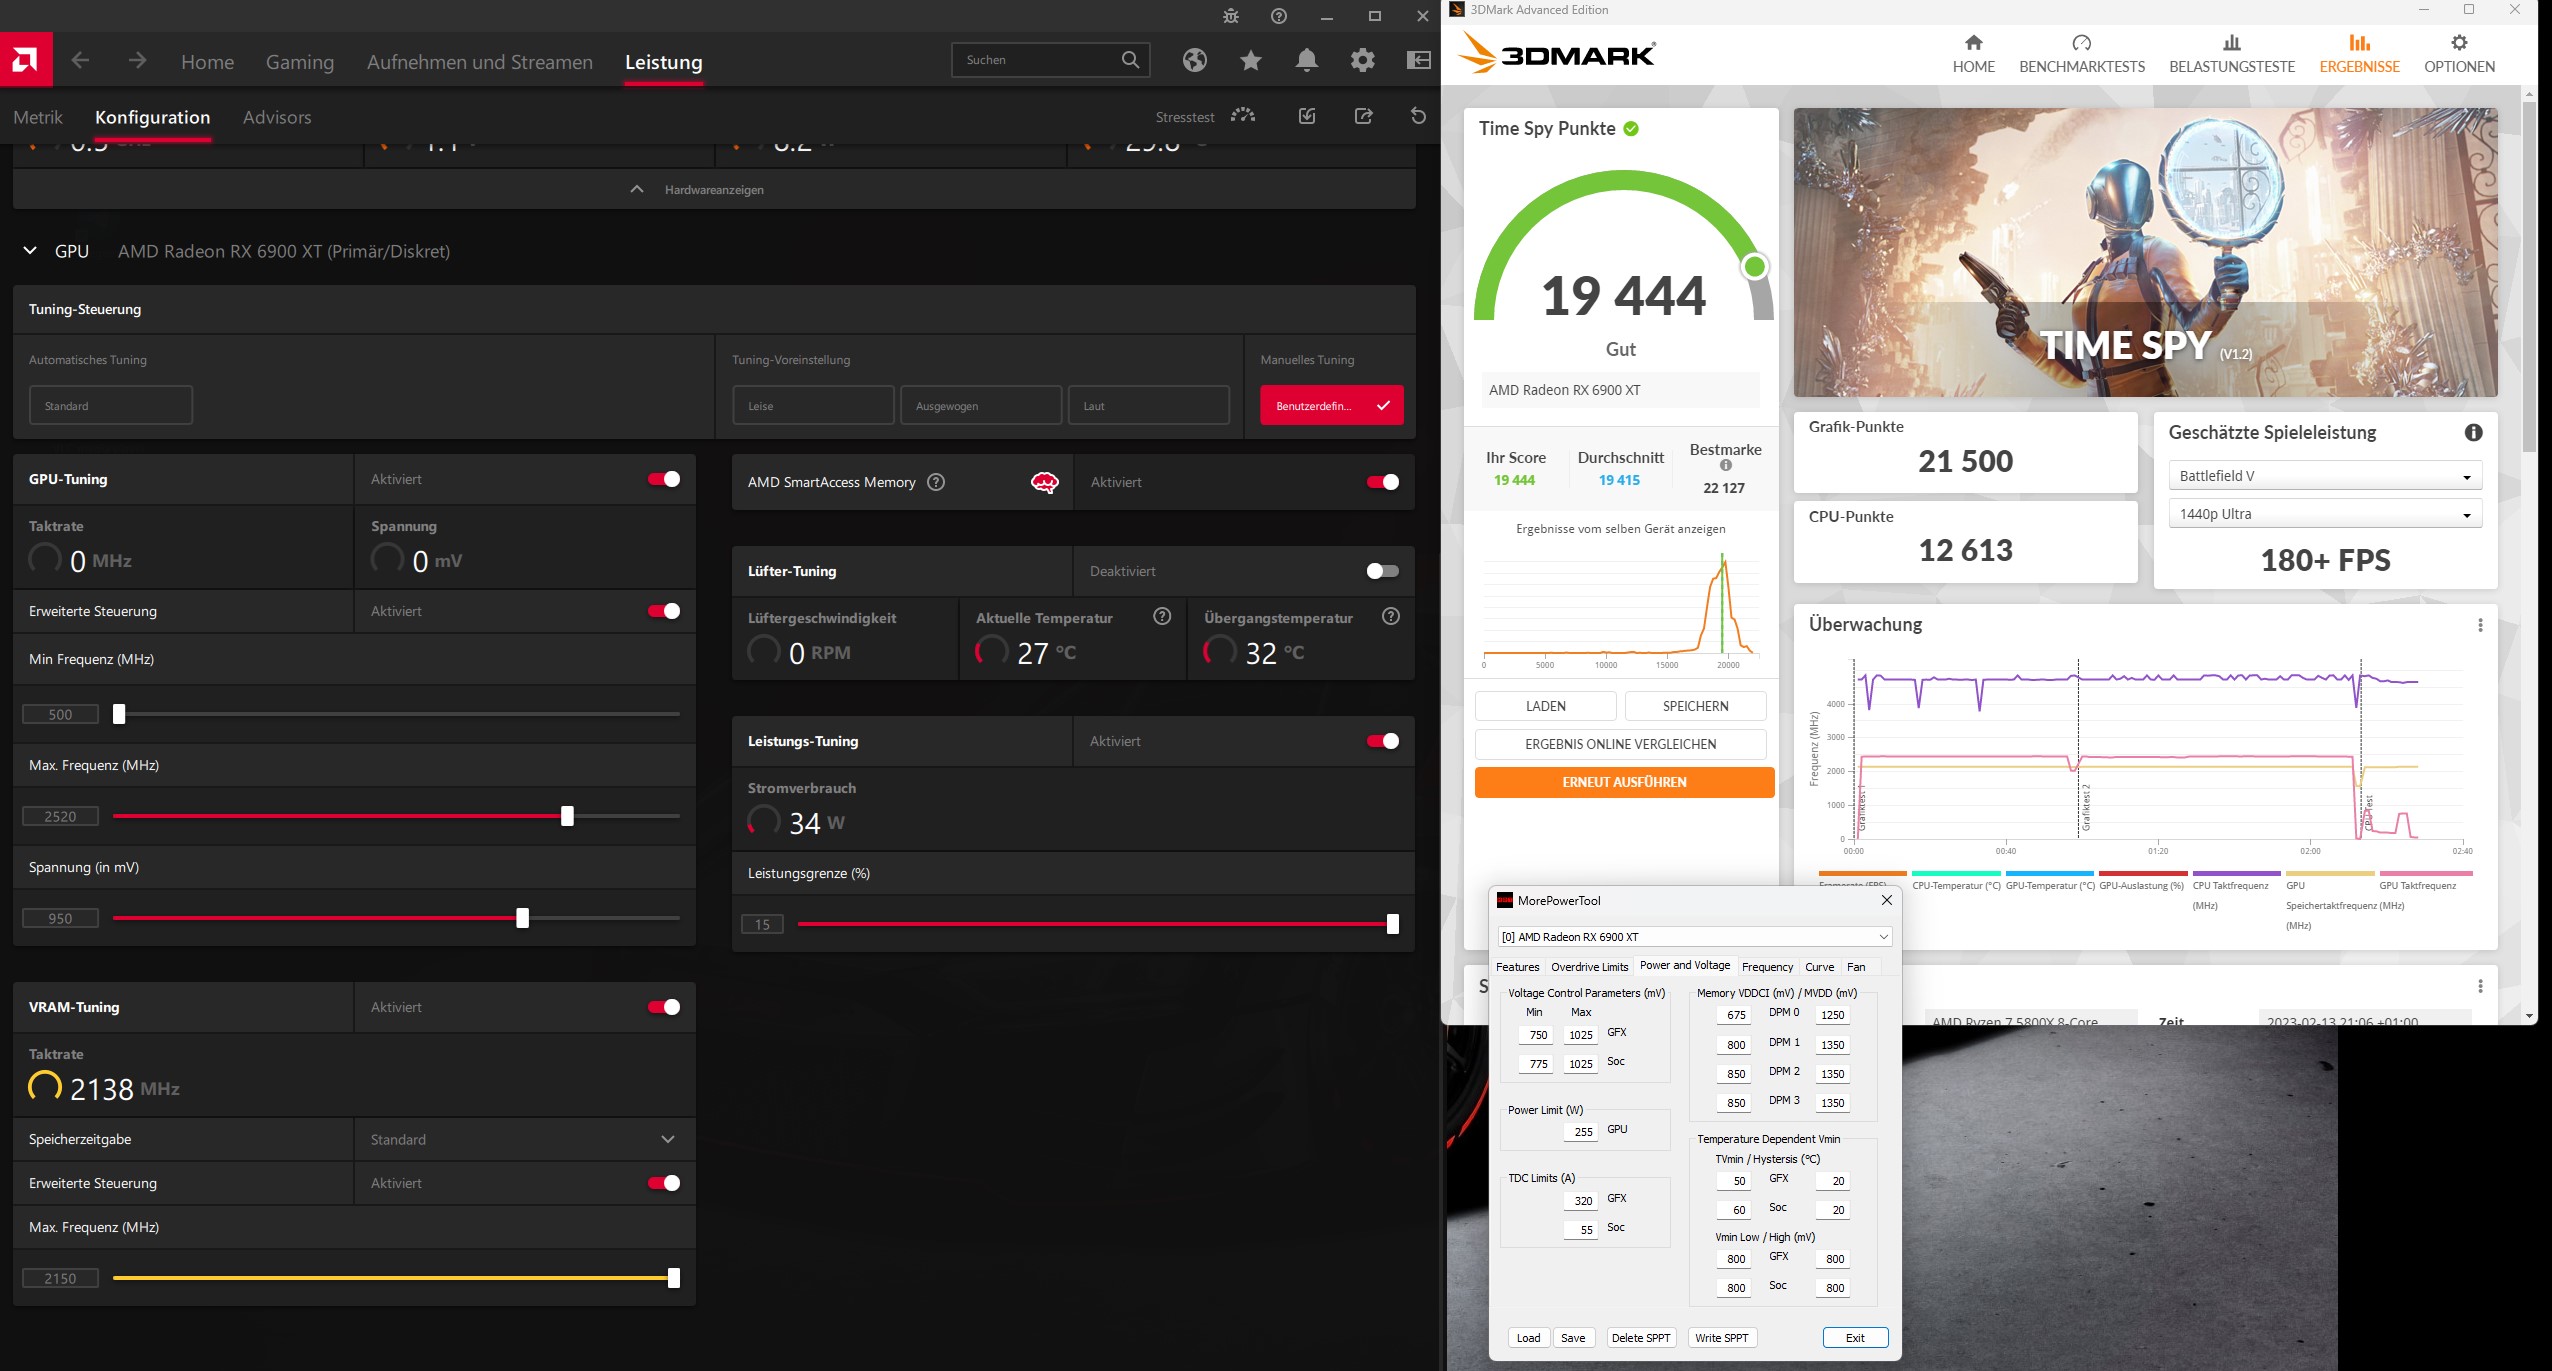
Task: Open notifications bell icon
Action: tap(1306, 60)
